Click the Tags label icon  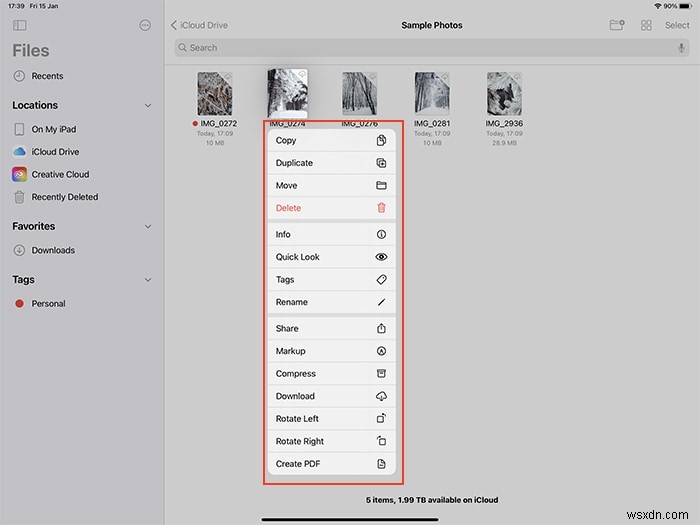(381, 279)
